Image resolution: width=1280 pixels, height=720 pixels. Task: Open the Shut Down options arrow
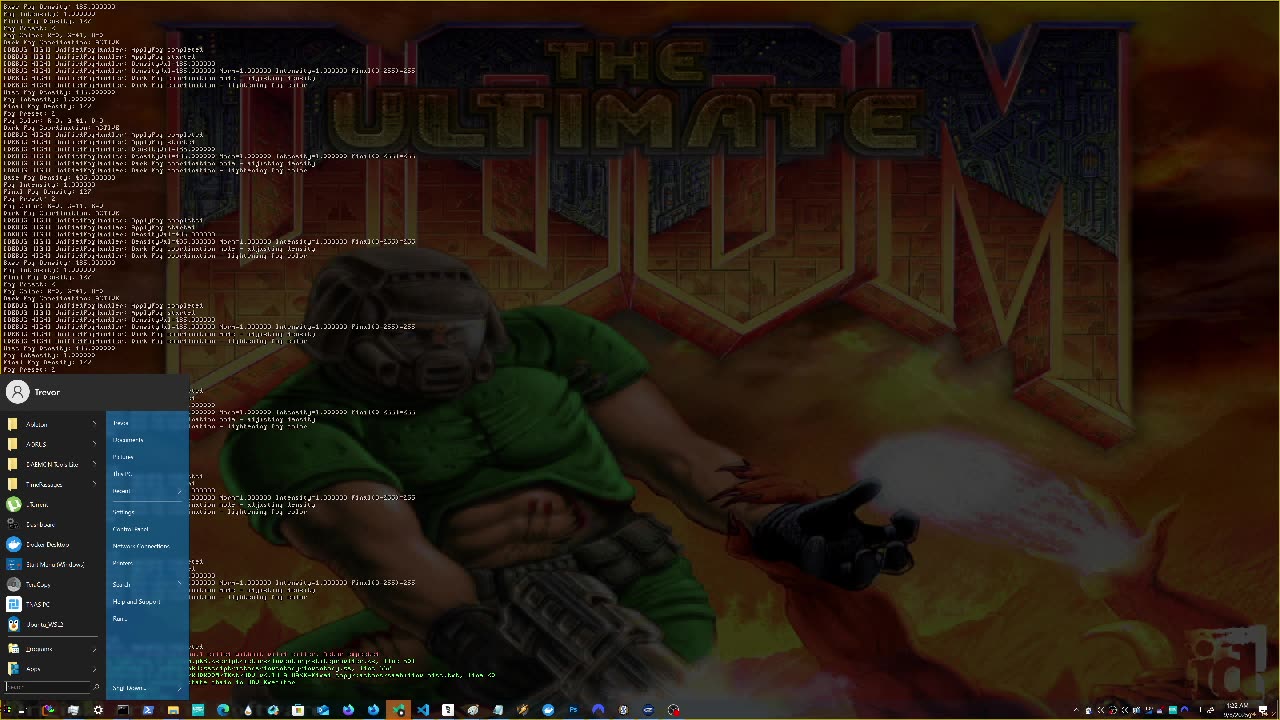point(180,688)
